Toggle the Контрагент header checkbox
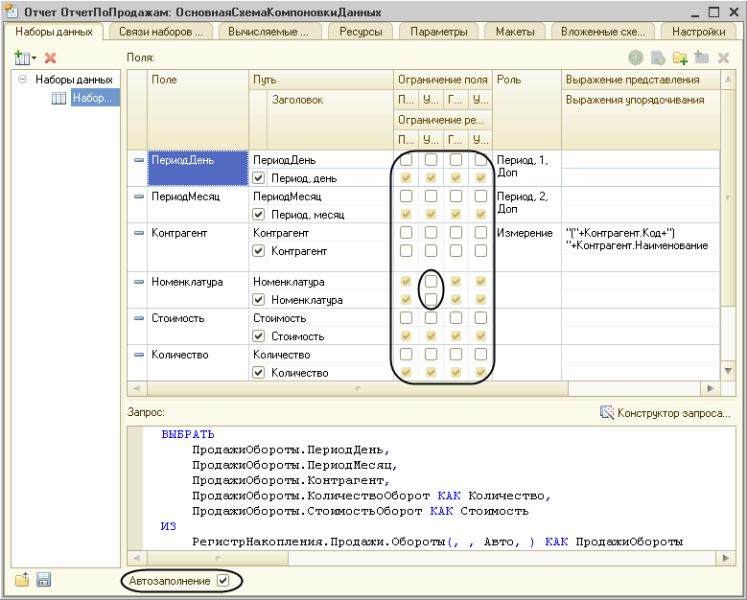Image resolution: width=747 pixels, height=600 pixels. 259,251
